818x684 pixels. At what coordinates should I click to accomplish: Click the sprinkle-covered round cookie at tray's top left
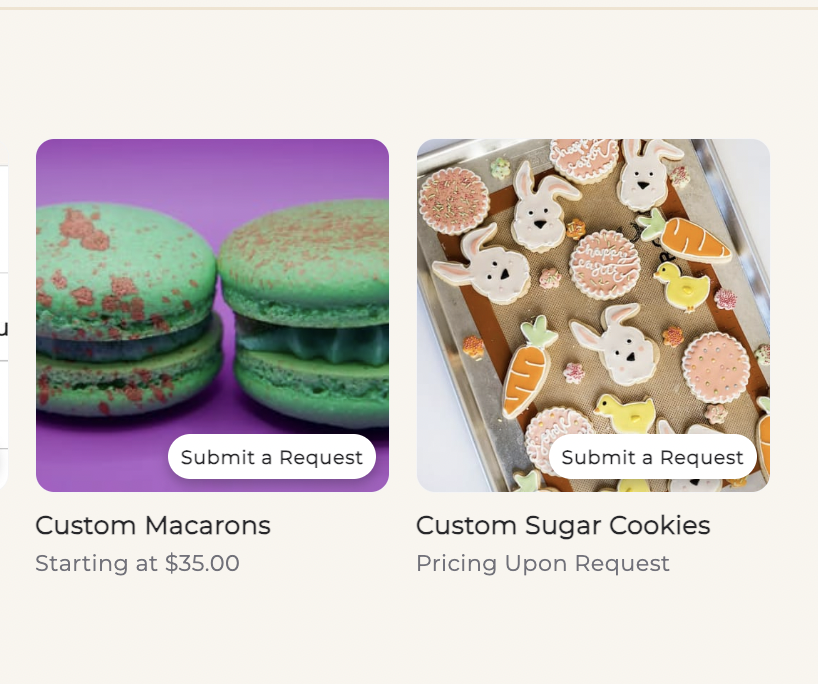454,200
